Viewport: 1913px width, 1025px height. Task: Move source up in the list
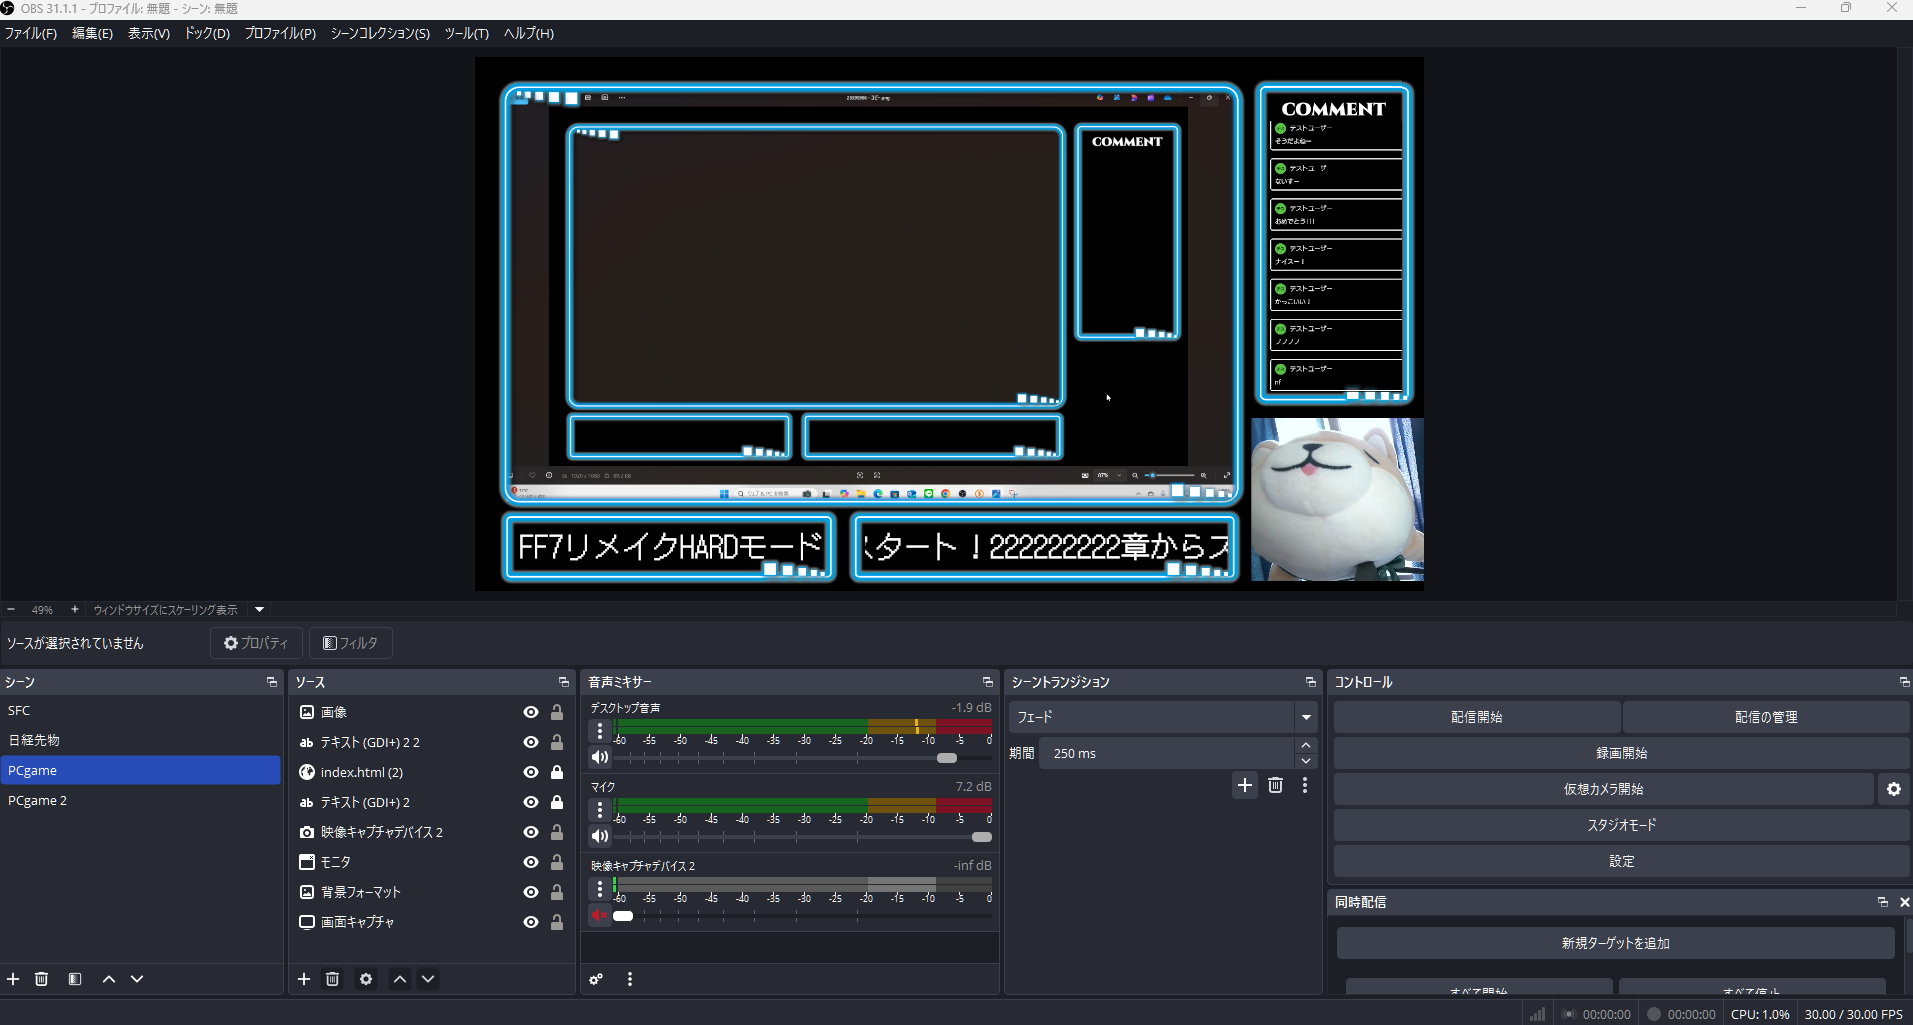[400, 979]
